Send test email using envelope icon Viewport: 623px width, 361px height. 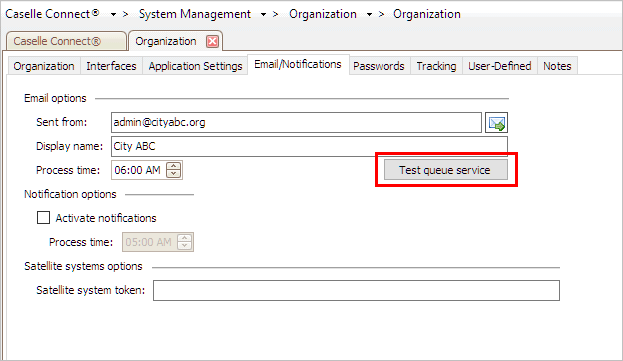[x=496, y=123]
